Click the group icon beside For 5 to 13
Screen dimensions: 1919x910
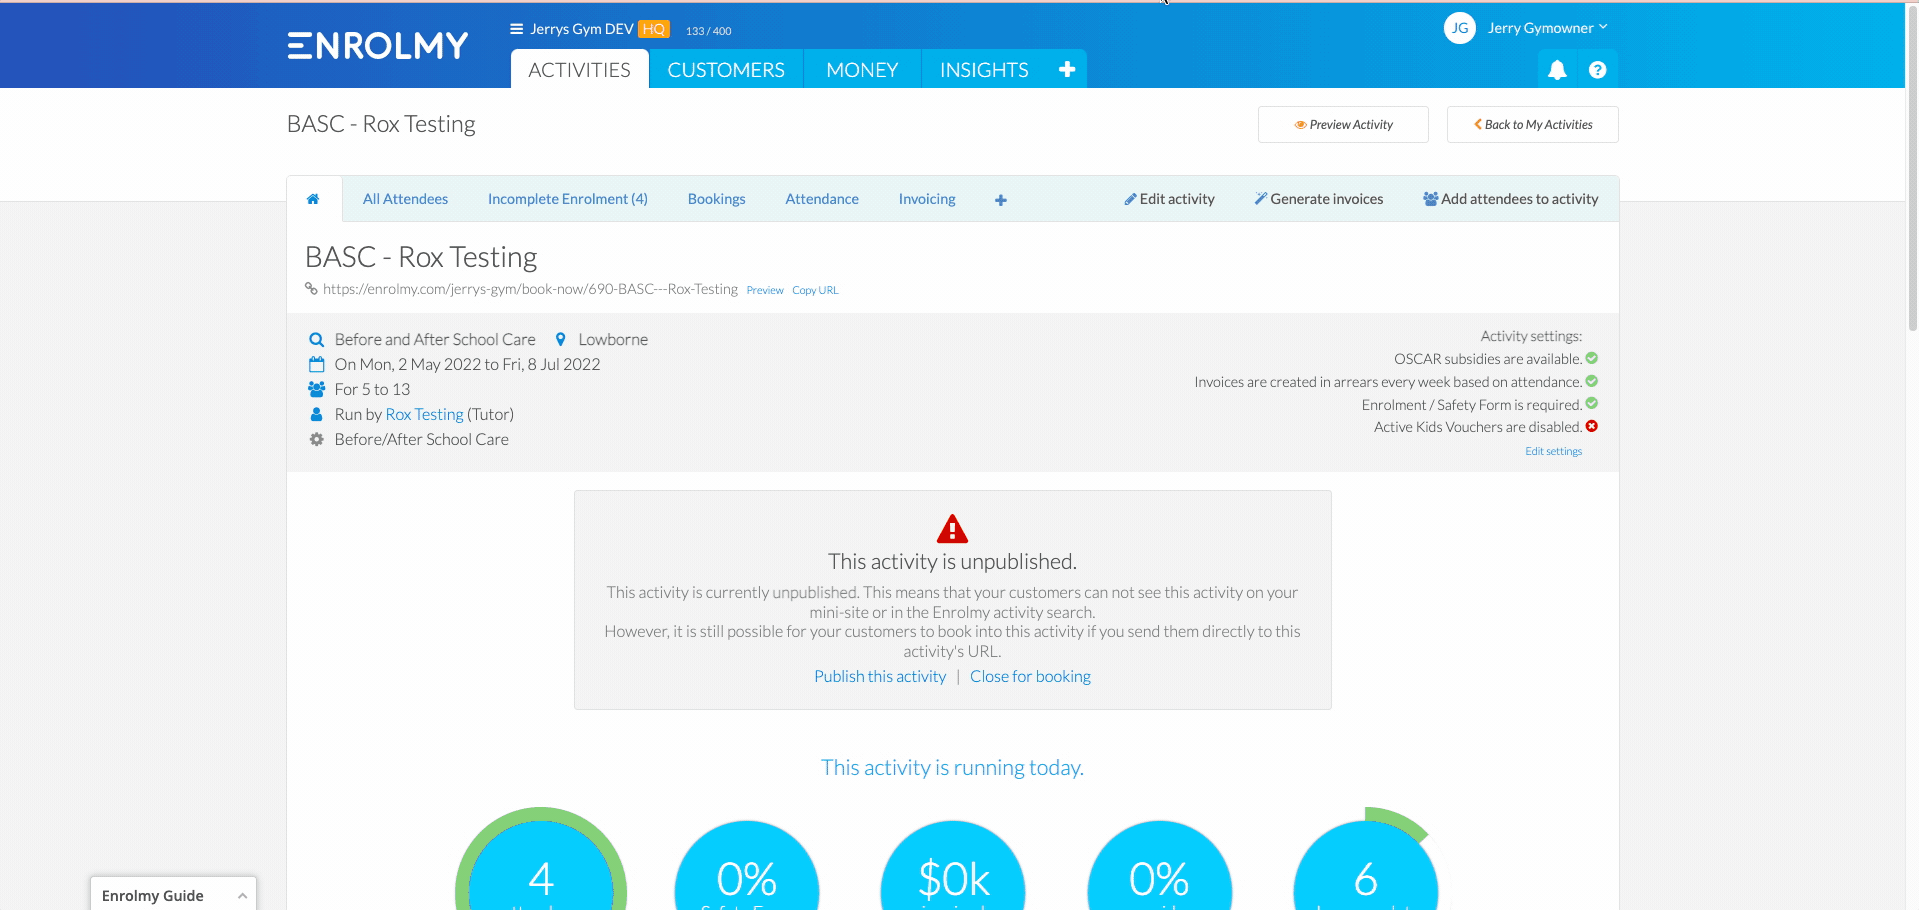coord(317,389)
